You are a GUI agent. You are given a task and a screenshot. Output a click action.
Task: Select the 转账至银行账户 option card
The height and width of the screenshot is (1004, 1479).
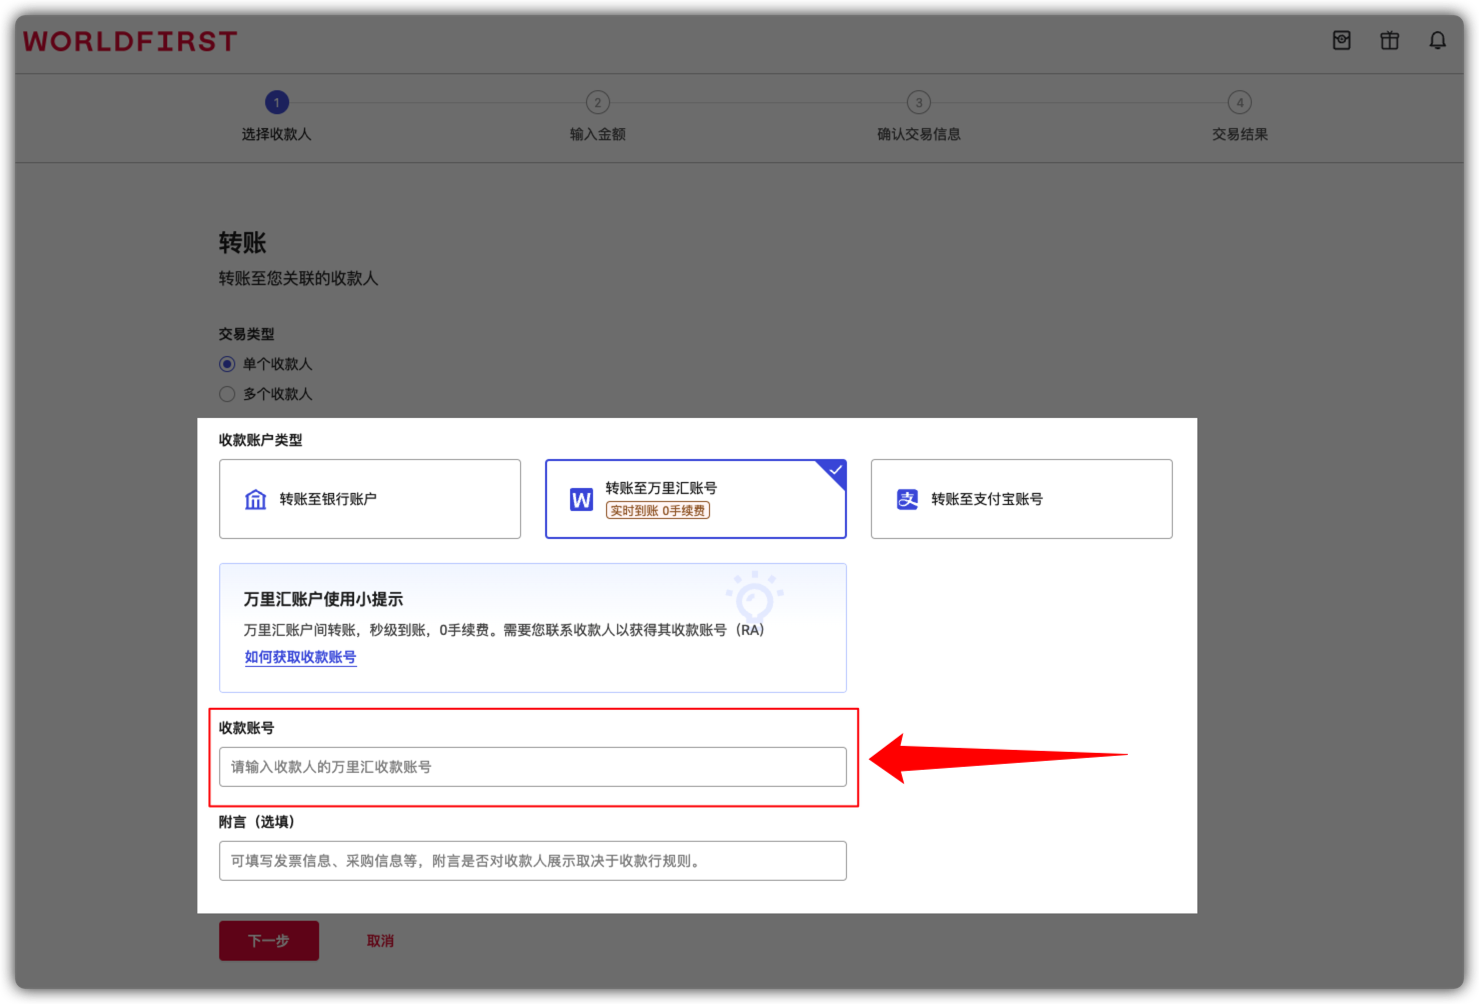[369, 499]
